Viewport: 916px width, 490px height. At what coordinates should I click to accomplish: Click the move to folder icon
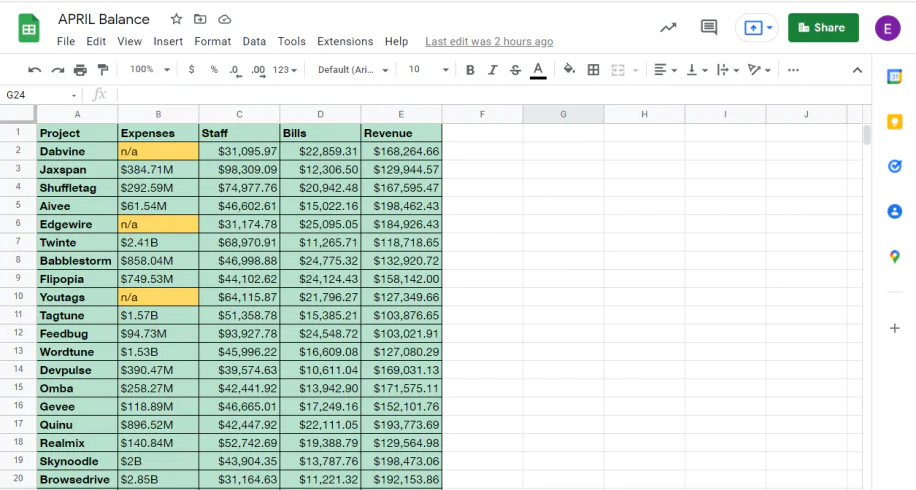tap(200, 19)
